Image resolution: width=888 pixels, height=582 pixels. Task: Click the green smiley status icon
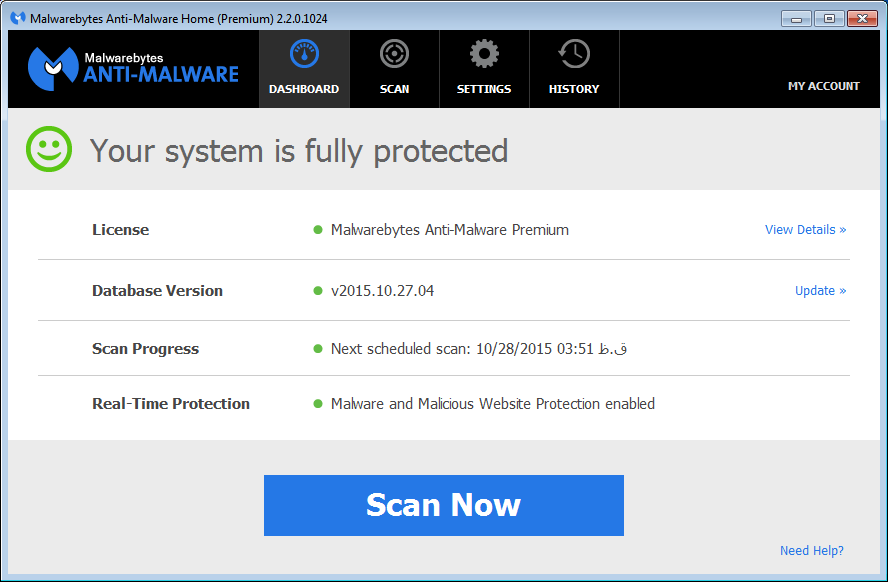[x=49, y=149]
